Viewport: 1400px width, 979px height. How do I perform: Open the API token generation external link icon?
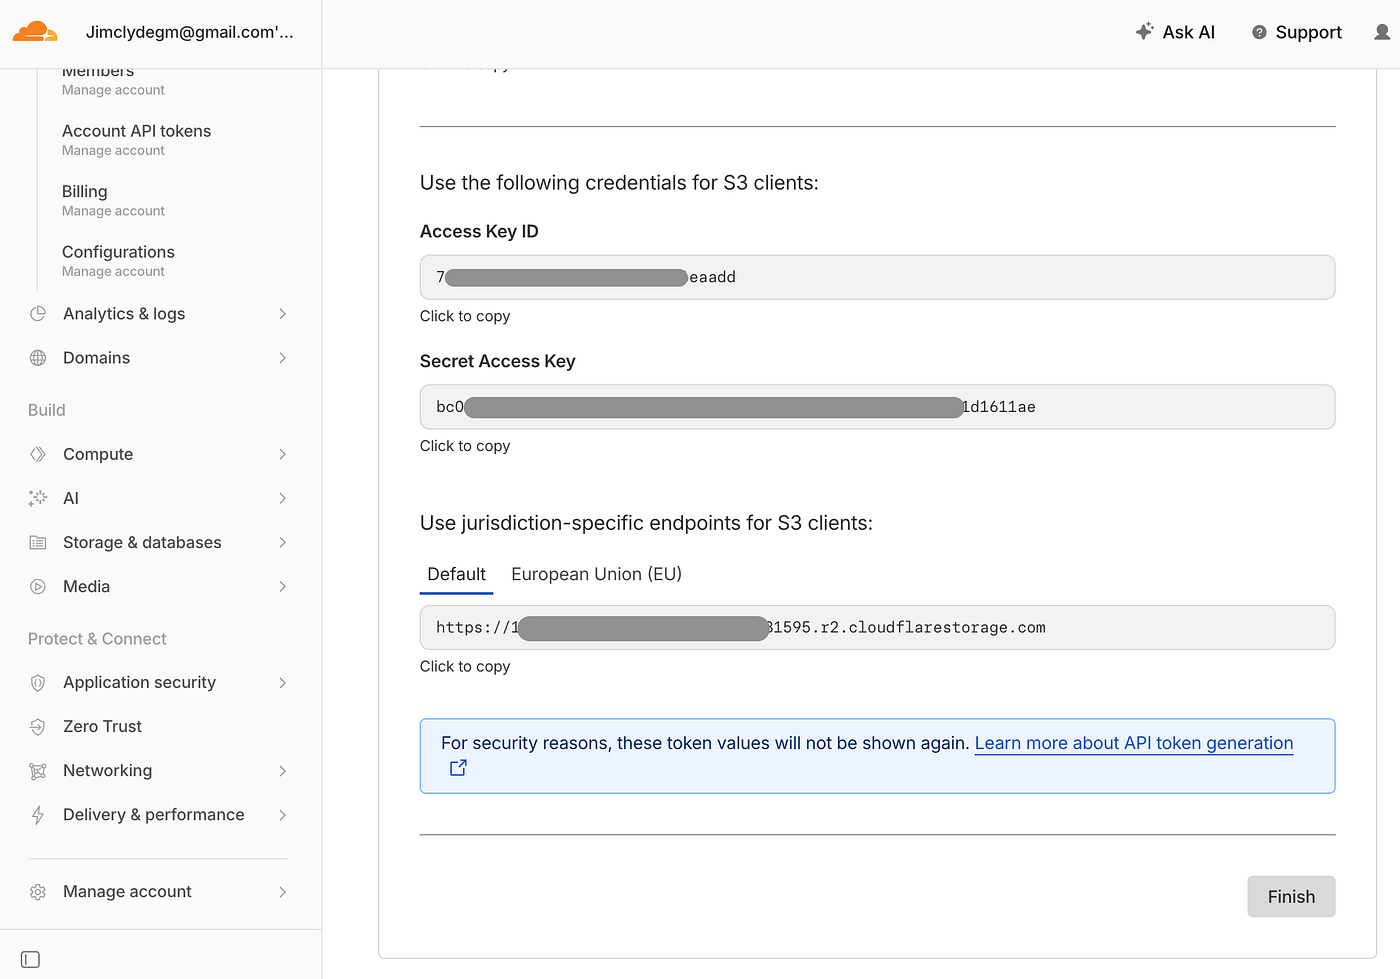coord(458,767)
